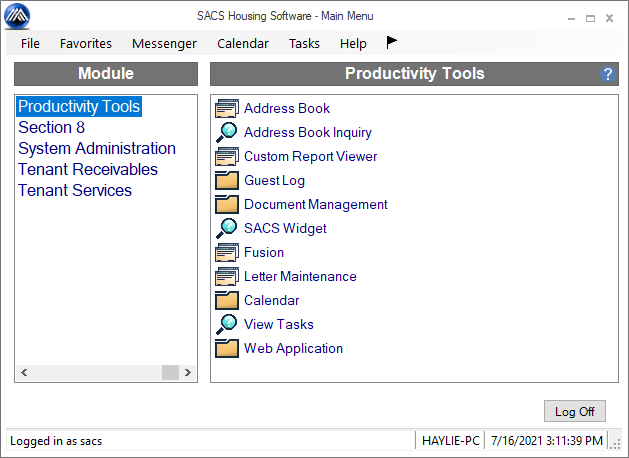Screen dimensions: 629x458
Task: Open the Address Book link
Action: pos(287,108)
